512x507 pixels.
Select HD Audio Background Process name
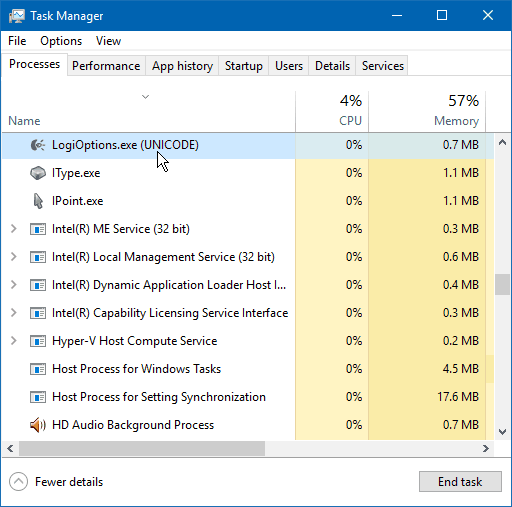pos(133,425)
